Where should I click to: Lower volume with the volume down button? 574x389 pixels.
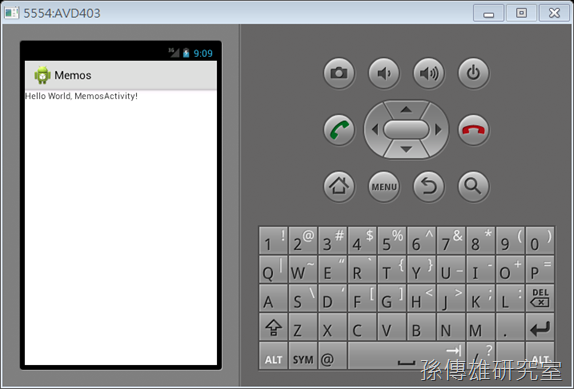click(x=384, y=73)
